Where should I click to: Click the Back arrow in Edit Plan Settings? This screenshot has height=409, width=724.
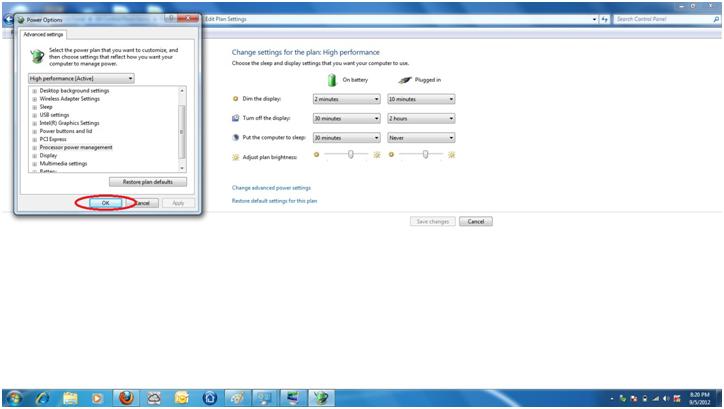[8, 19]
